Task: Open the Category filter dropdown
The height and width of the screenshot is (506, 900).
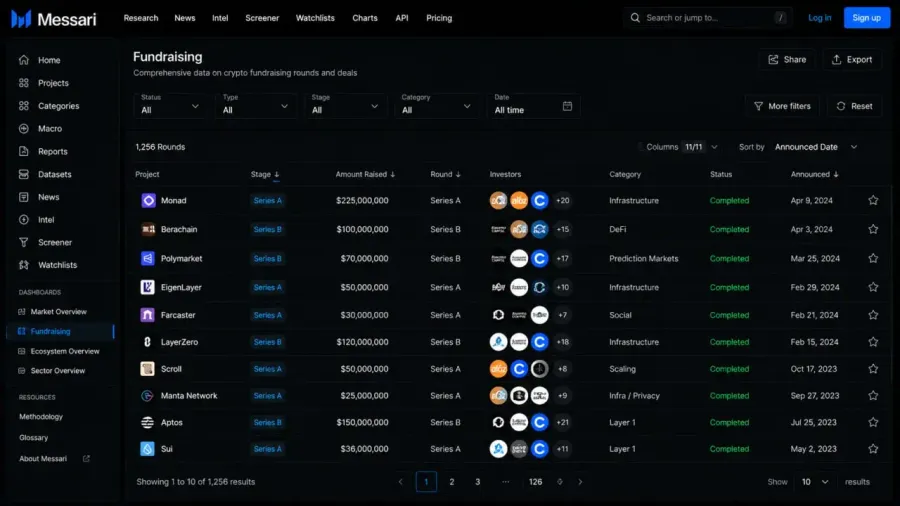Action: click(436, 106)
